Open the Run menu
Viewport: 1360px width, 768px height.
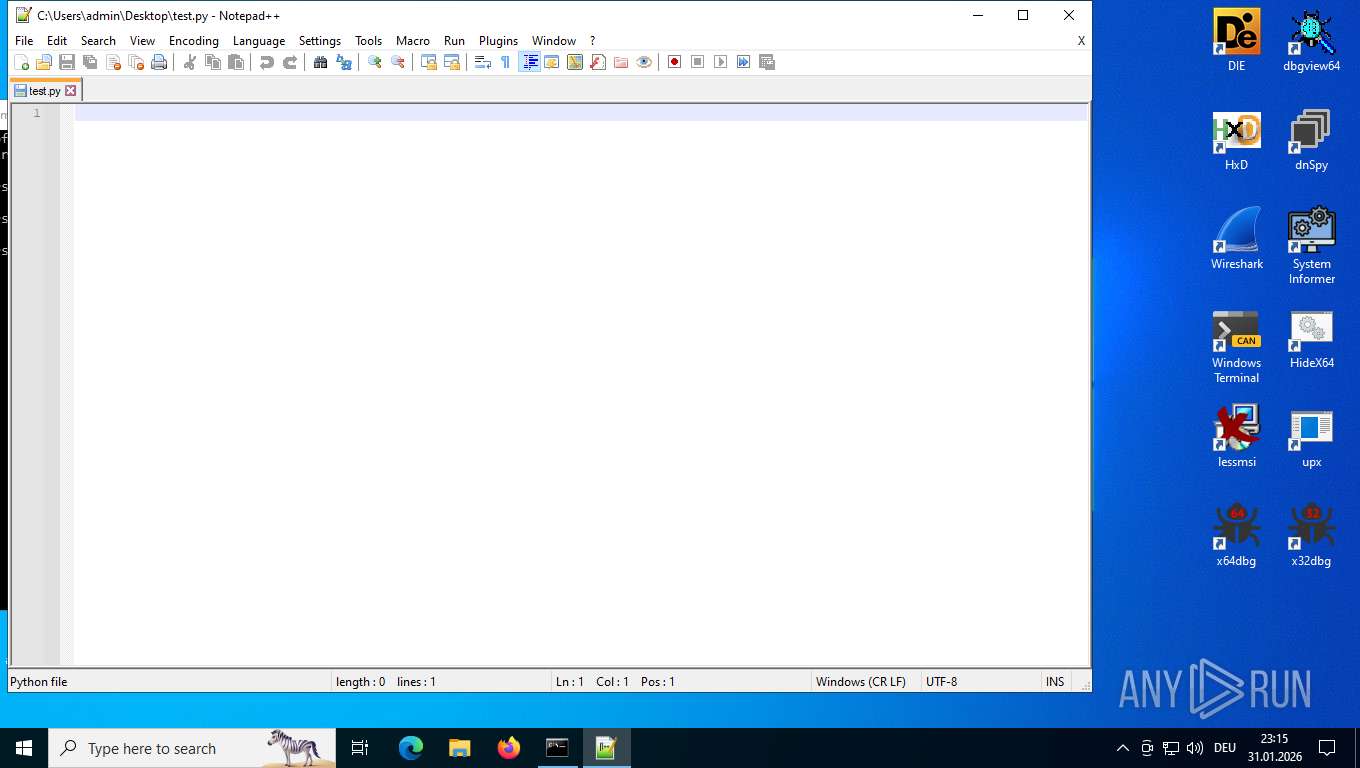pyautogui.click(x=455, y=41)
